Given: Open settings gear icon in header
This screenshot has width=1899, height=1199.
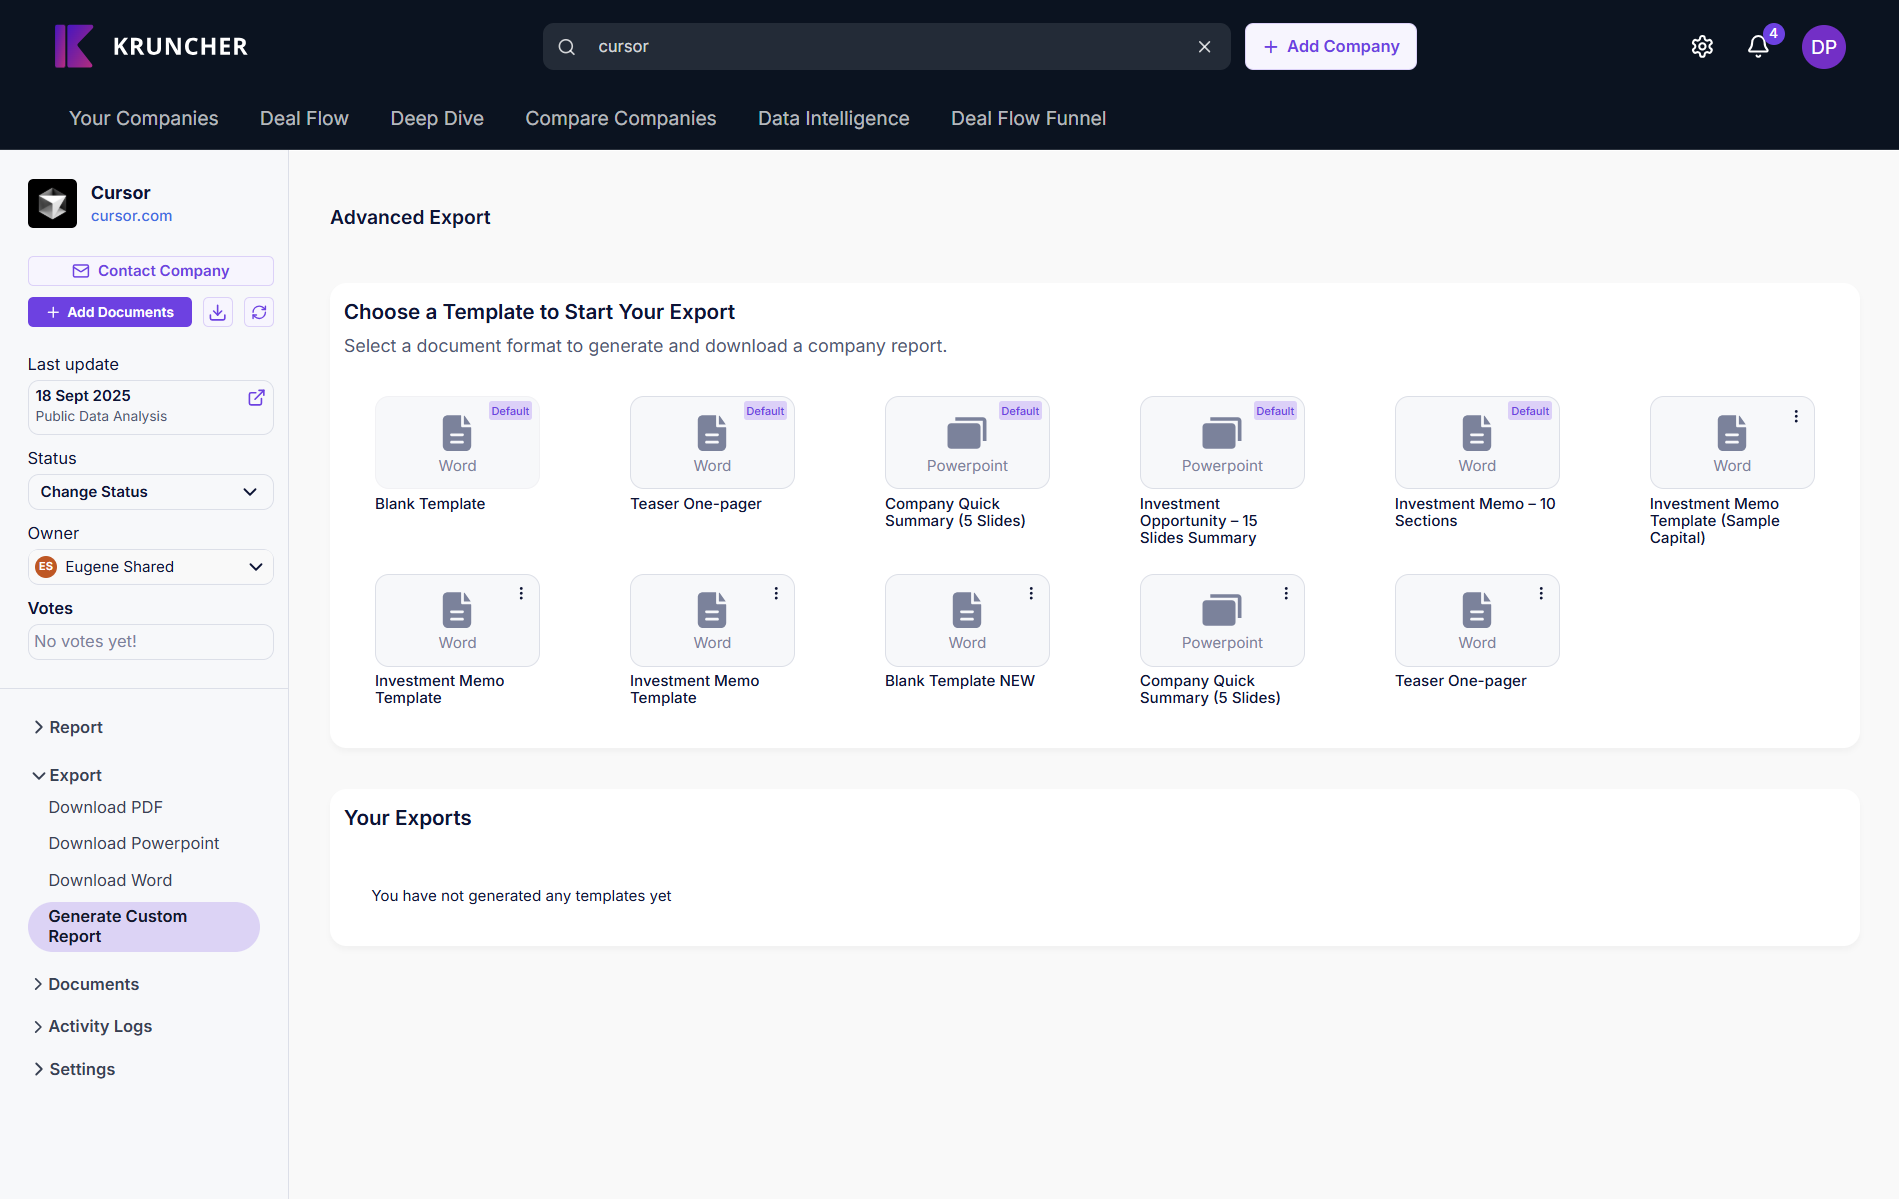Looking at the screenshot, I should pos(1702,47).
